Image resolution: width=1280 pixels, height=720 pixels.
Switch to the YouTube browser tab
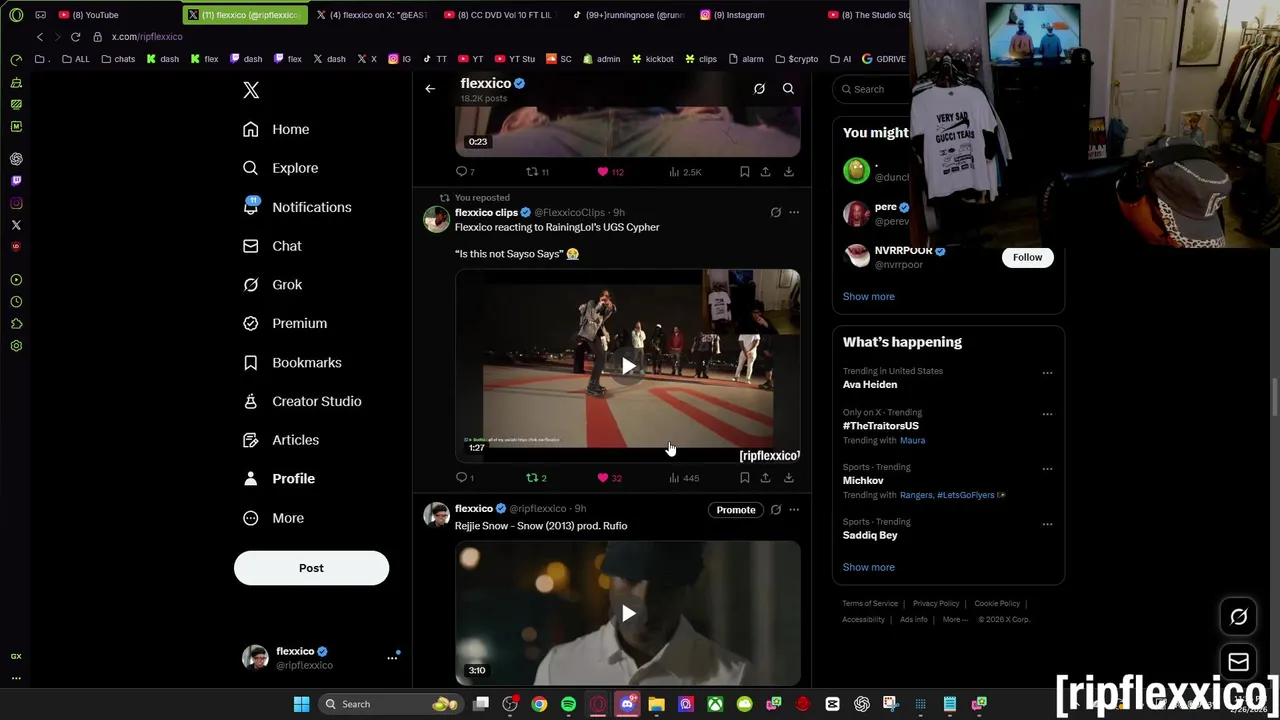[x=95, y=15]
